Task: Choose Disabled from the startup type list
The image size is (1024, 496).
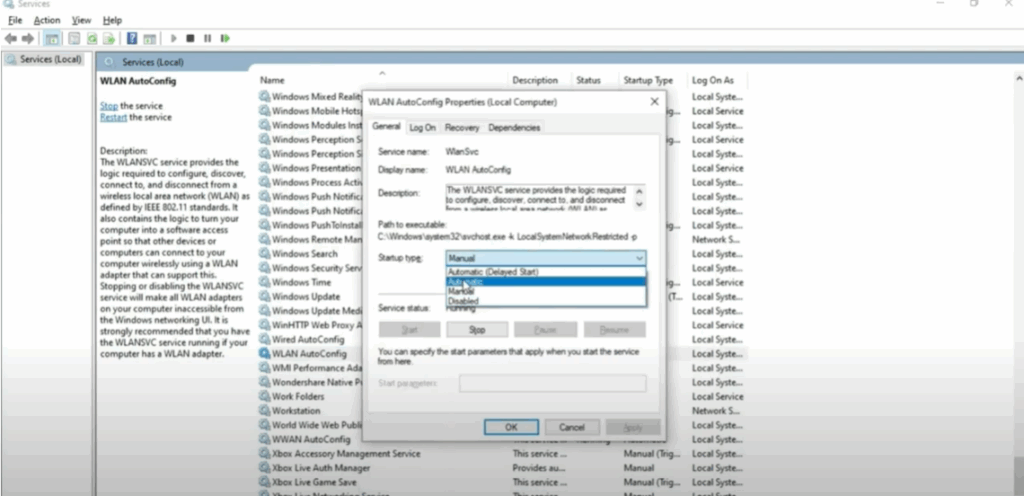Action: point(546,301)
